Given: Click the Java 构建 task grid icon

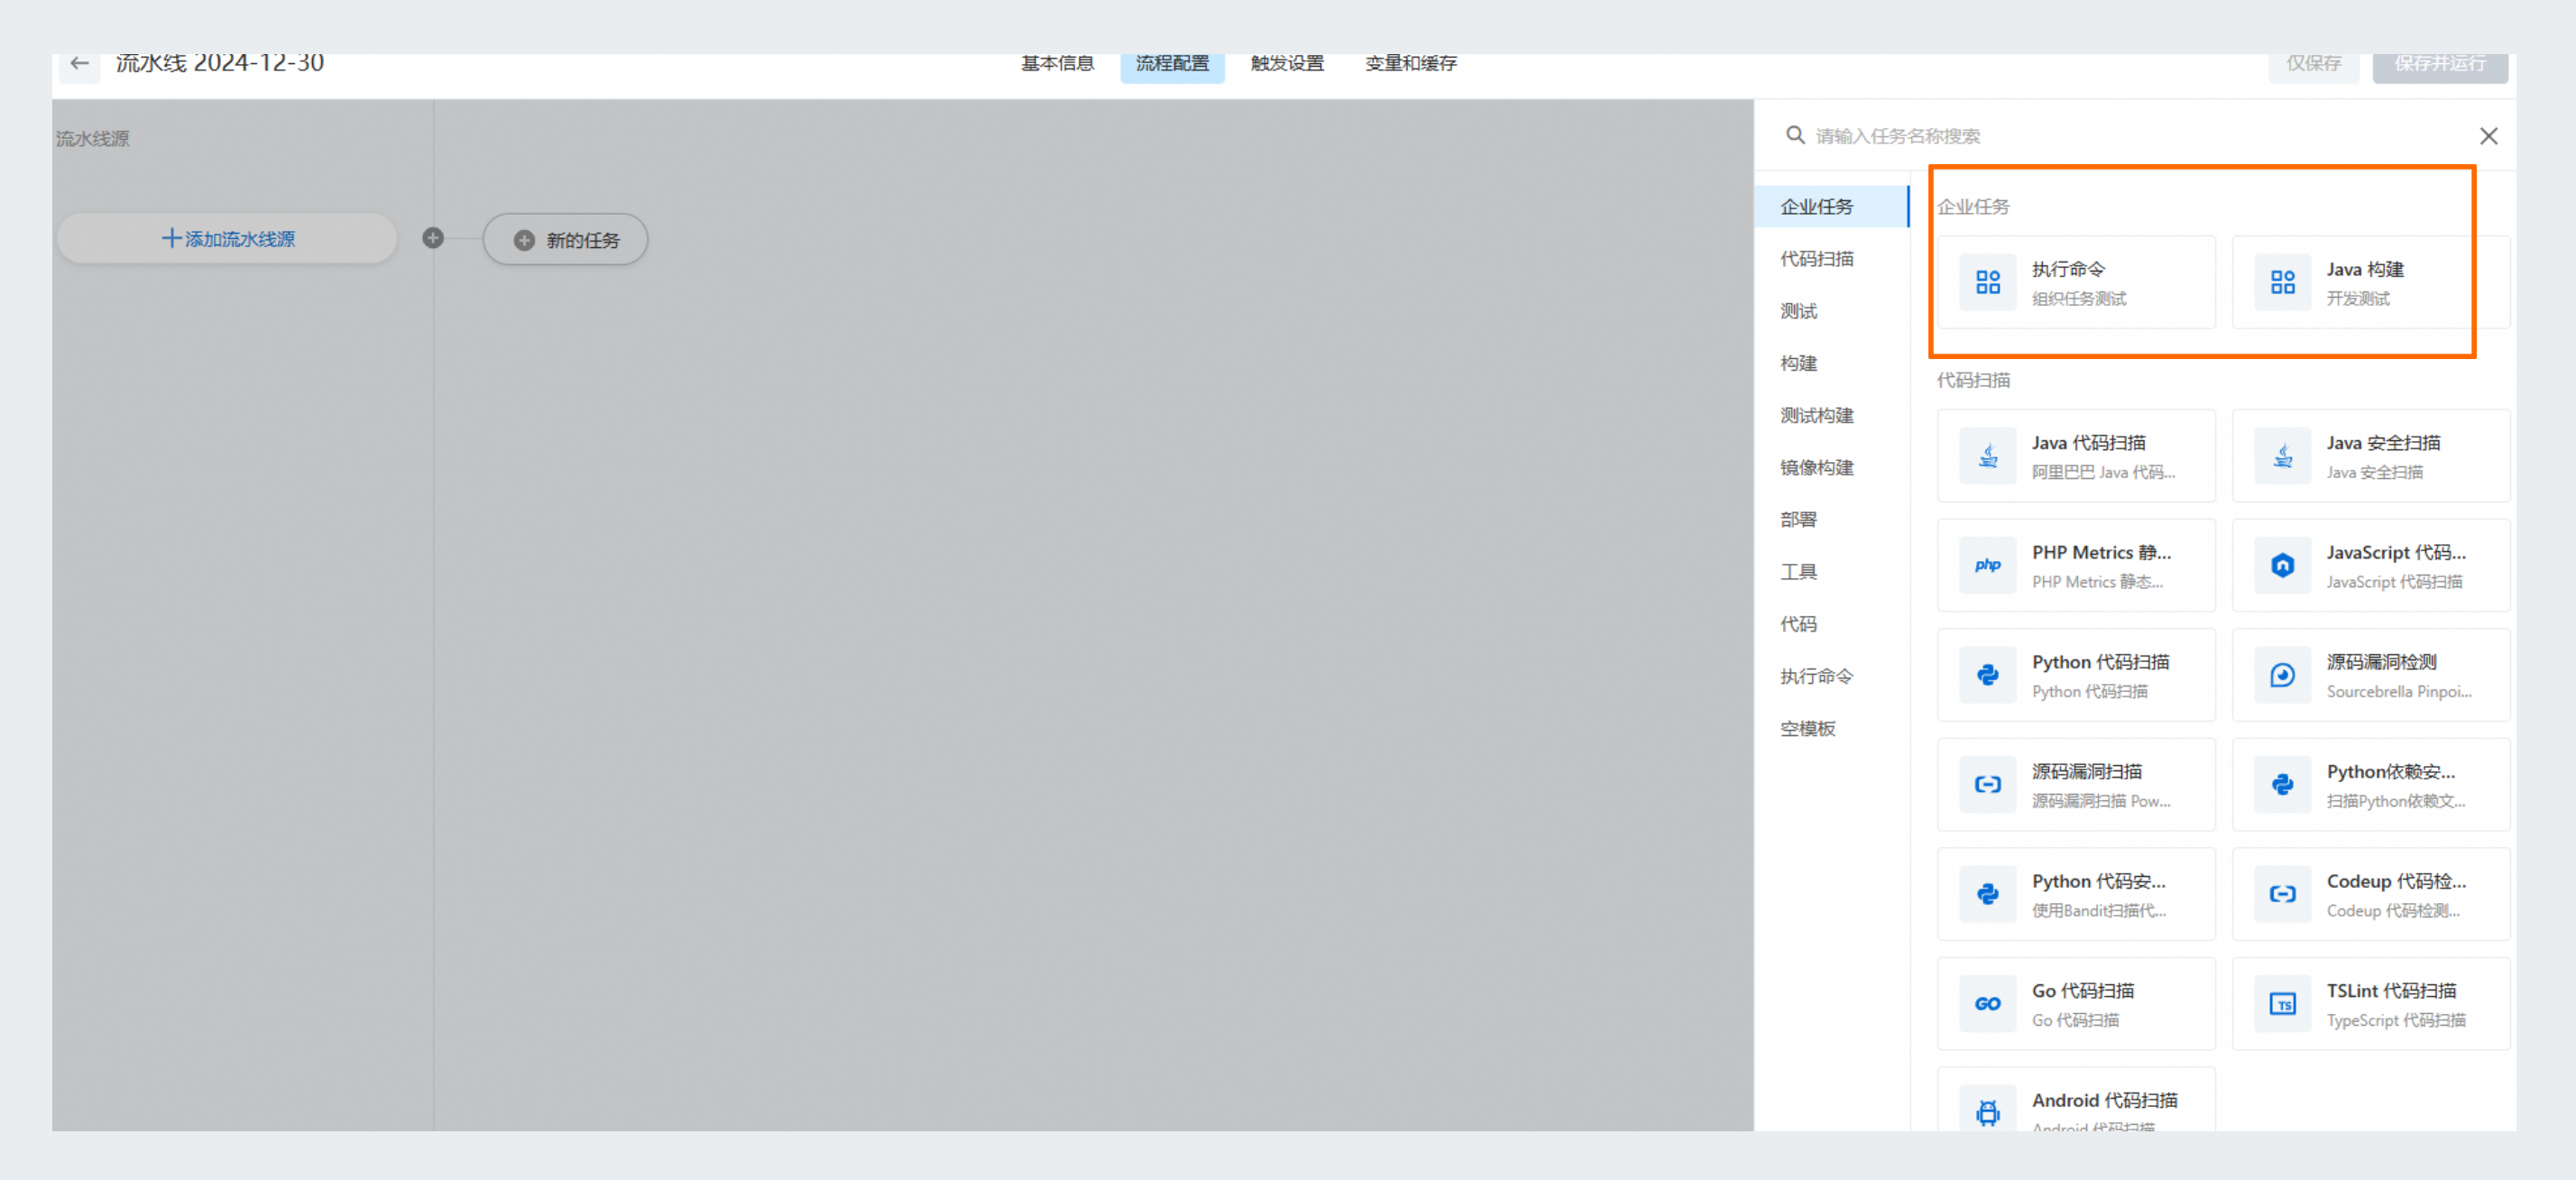Looking at the screenshot, I should coord(2283,282).
